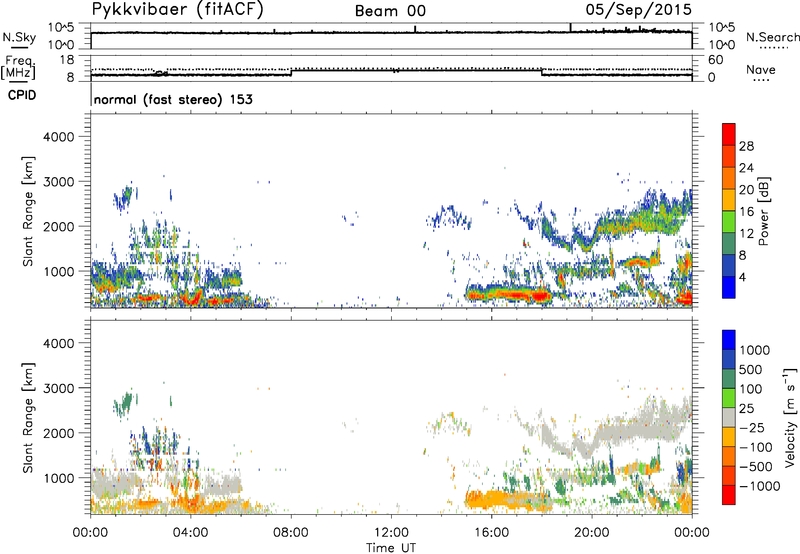The height and width of the screenshot is (554, 800).
Task: Click the 16 value on Power scale
Action: tap(746, 212)
